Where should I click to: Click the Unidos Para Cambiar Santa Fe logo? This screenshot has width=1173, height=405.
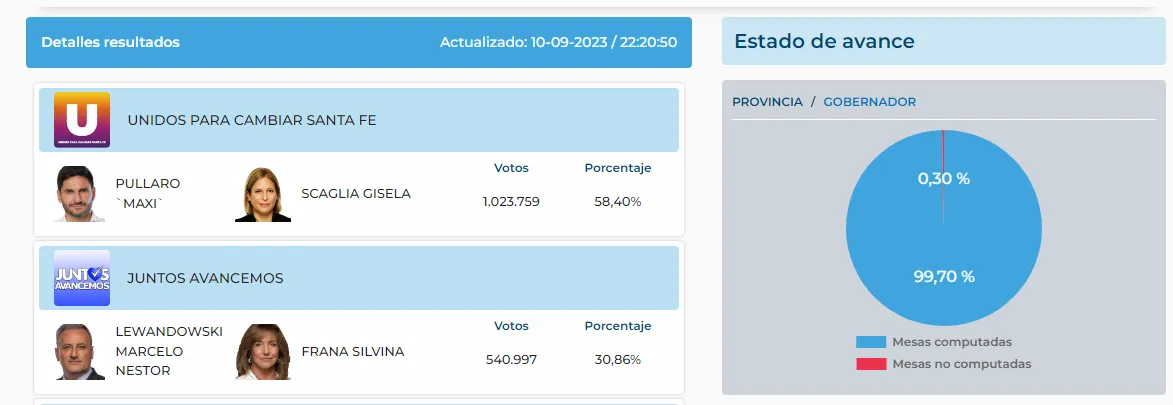click(82, 120)
